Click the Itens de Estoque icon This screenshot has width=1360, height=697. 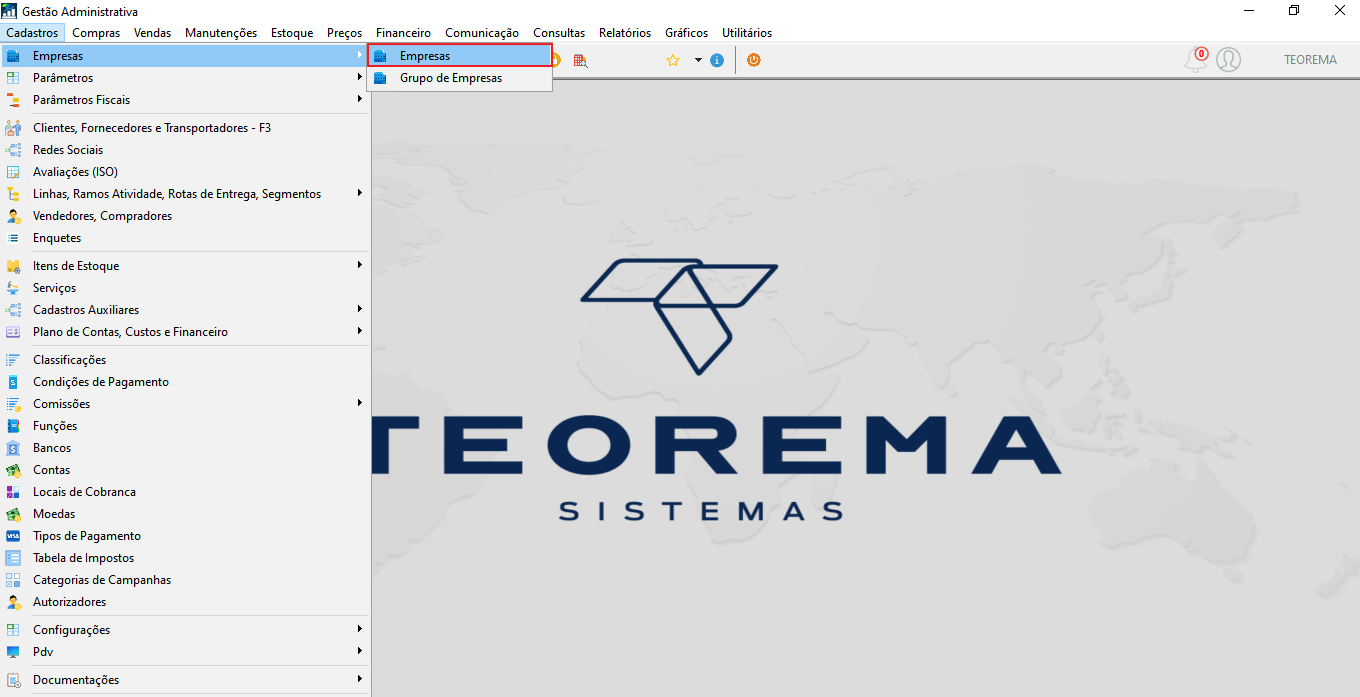coord(13,266)
